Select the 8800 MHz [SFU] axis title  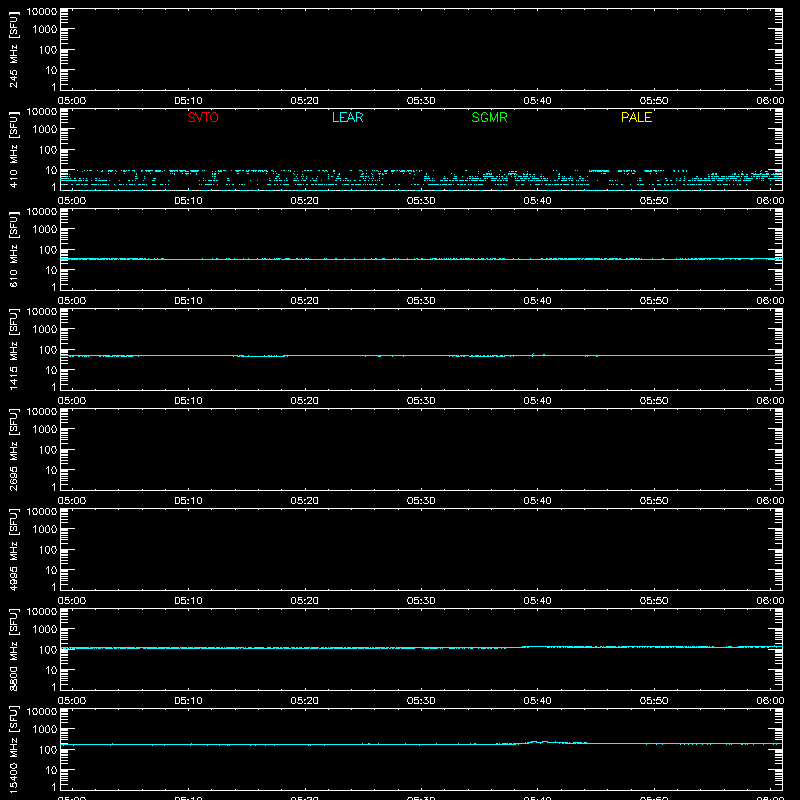pos(13,649)
